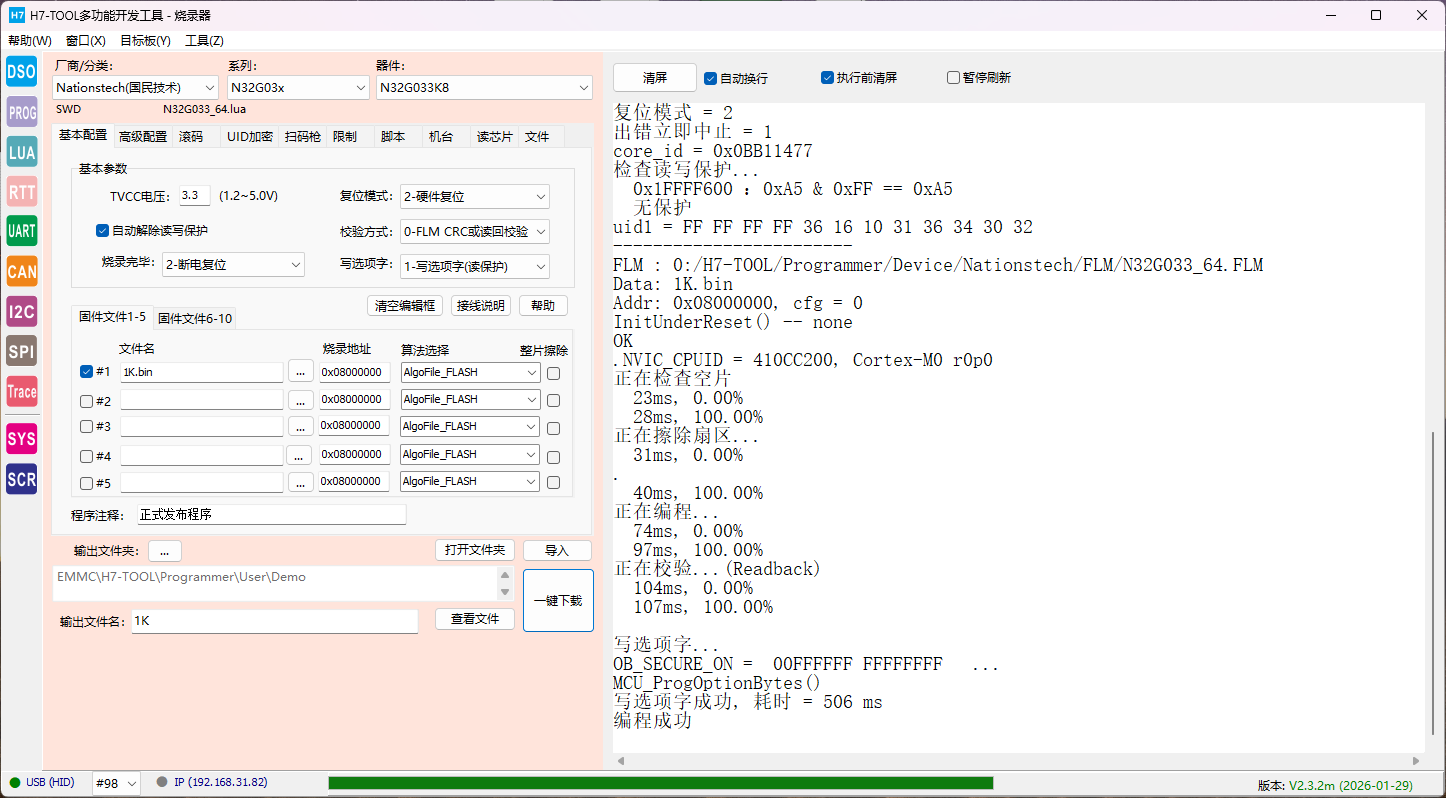Toggle 自动解除读写保护 checkbox

(x=102, y=231)
